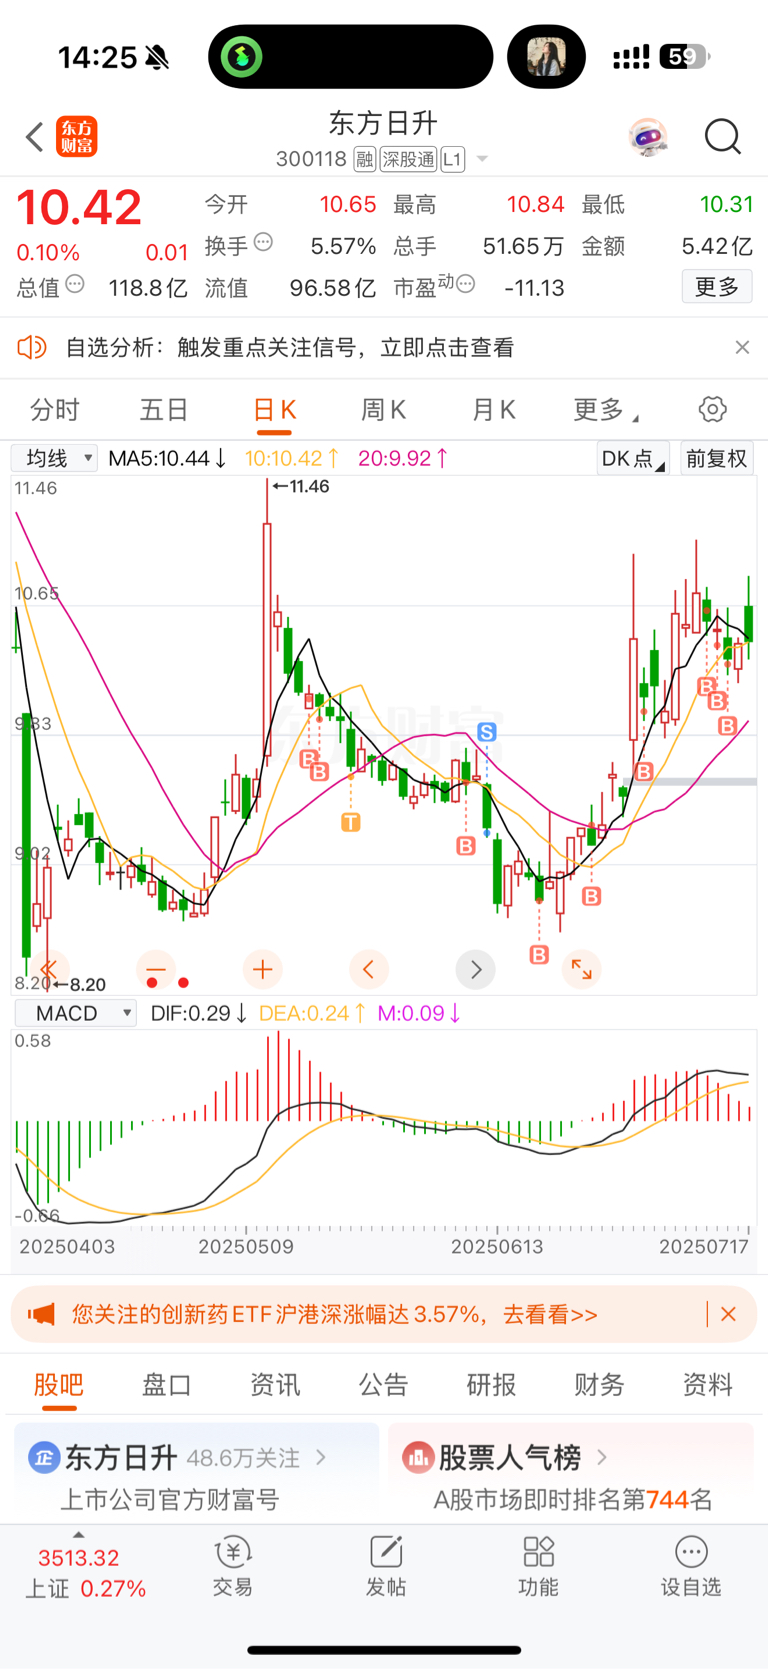Image resolution: width=768 pixels, height=1669 pixels.
Task: Tap the 交易 trade icon
Action: point(233,1567)
